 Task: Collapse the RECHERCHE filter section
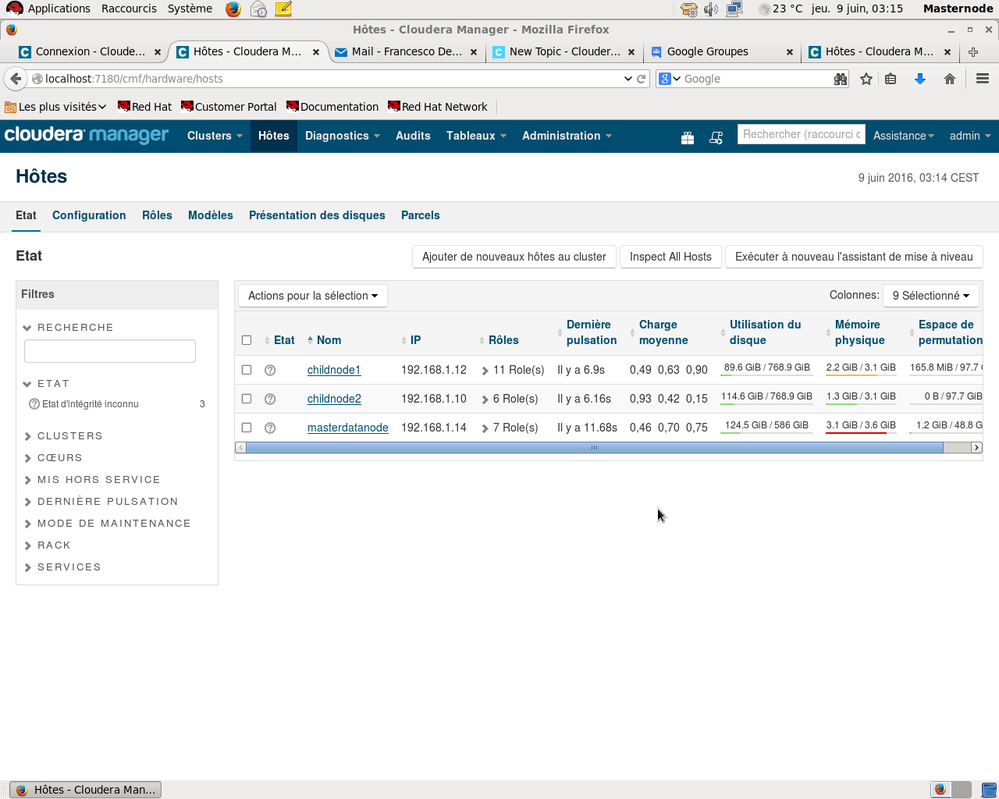point(69,328)
